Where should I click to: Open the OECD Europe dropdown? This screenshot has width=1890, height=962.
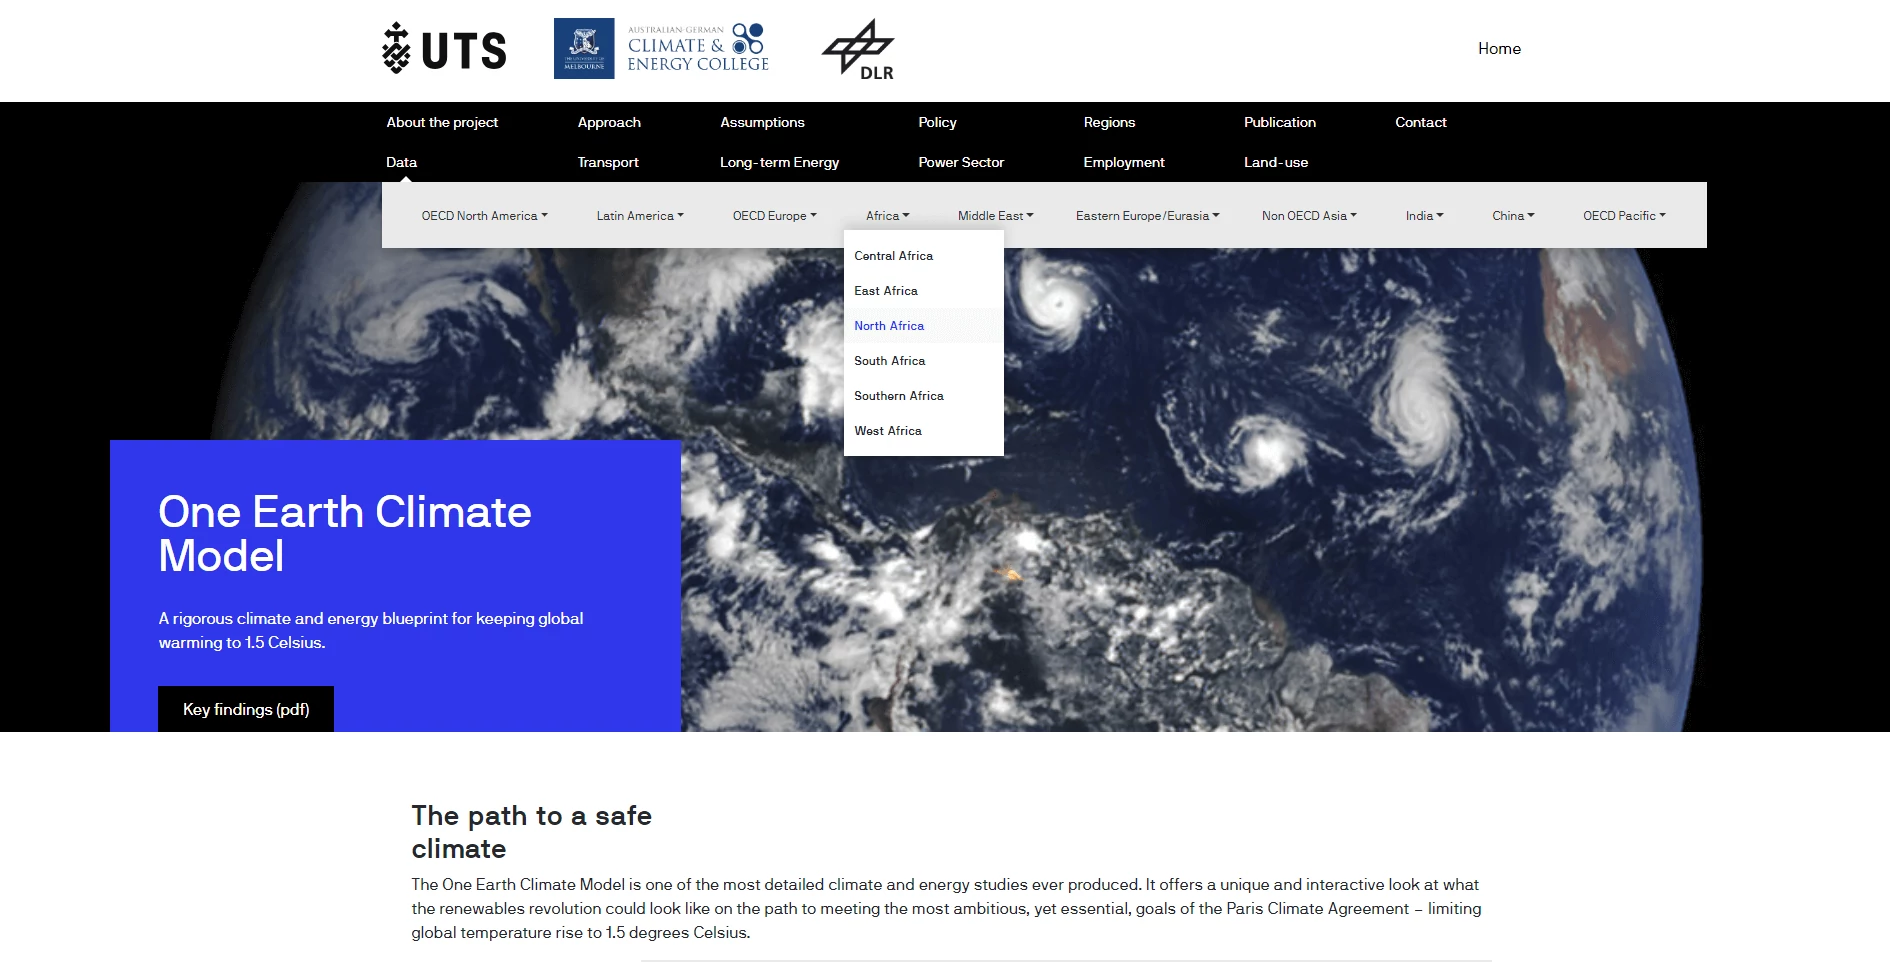tap(774, 215)
